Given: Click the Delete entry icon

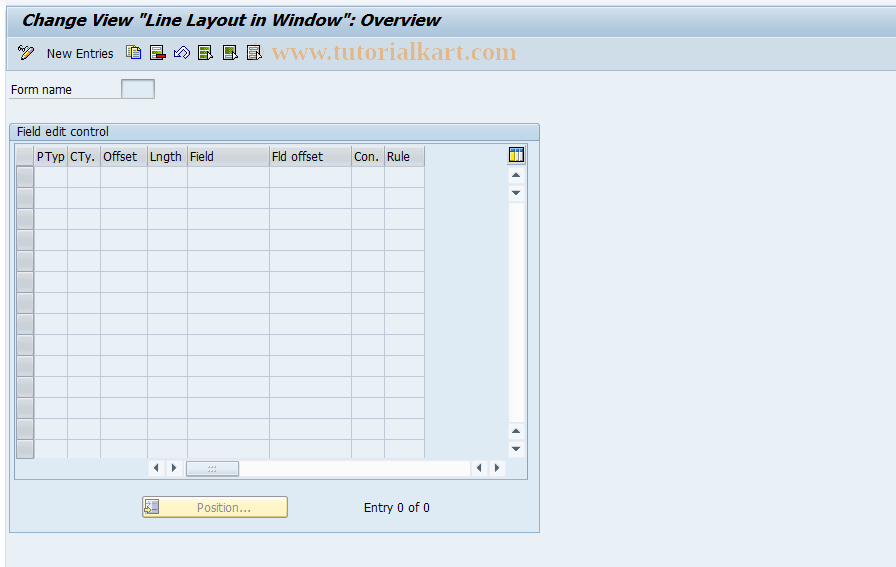Looking at the screenshot, I should (x=158, y=53).
